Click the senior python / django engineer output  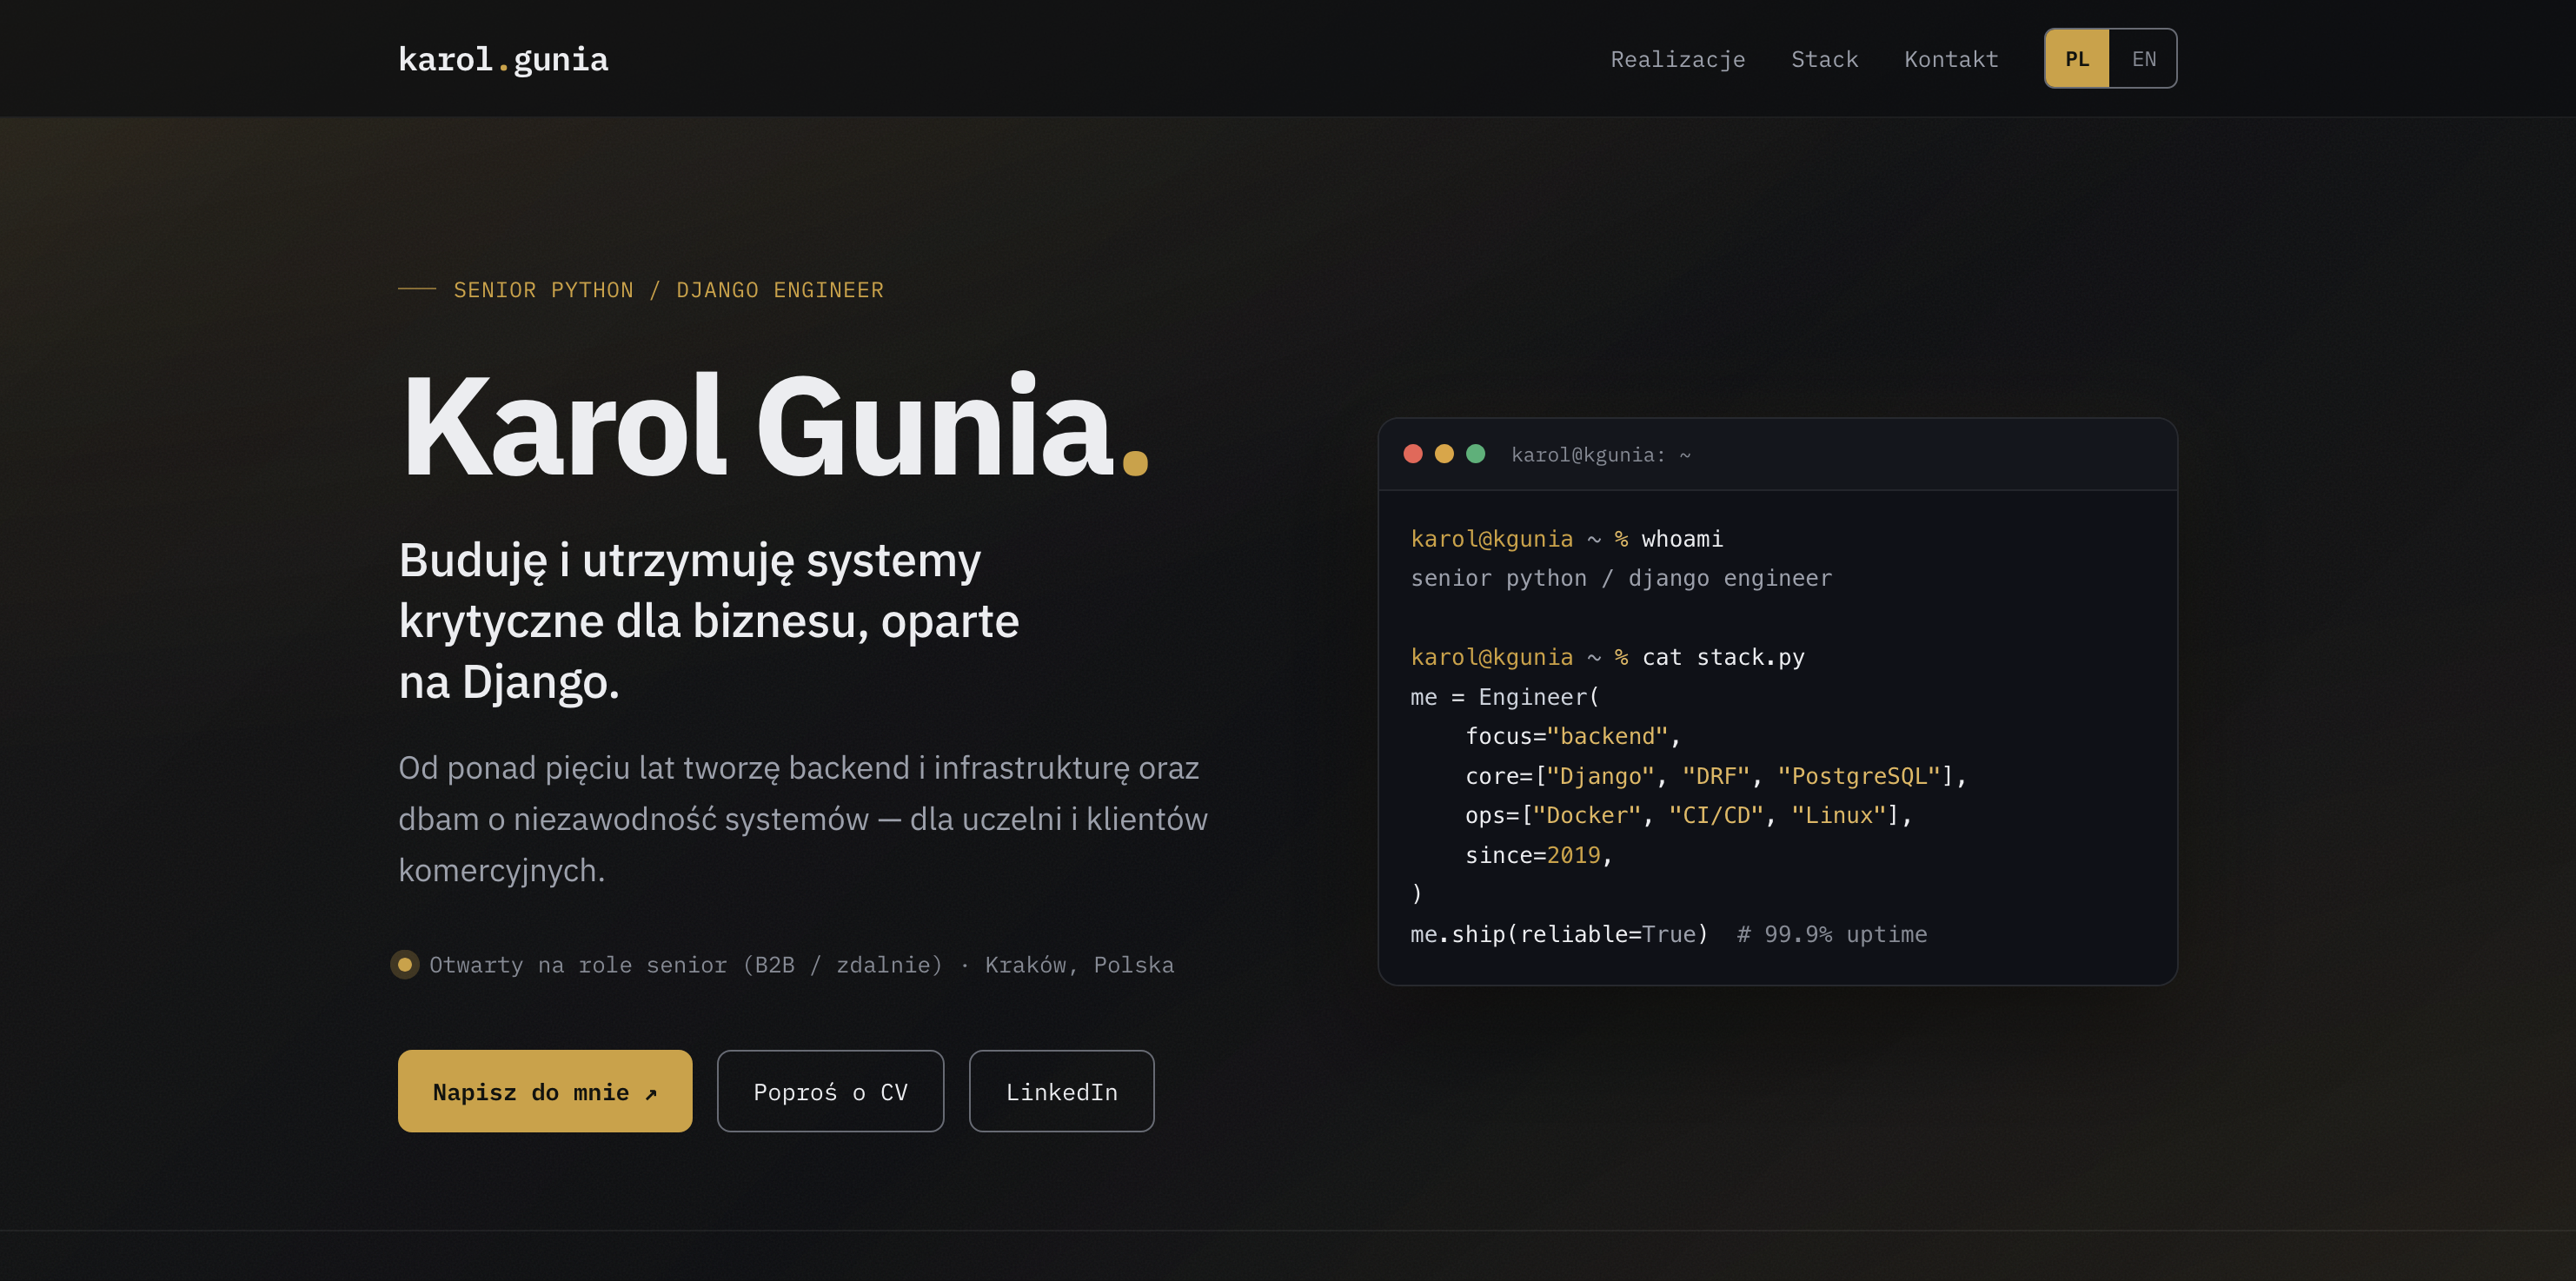(x=1621, y=578)
